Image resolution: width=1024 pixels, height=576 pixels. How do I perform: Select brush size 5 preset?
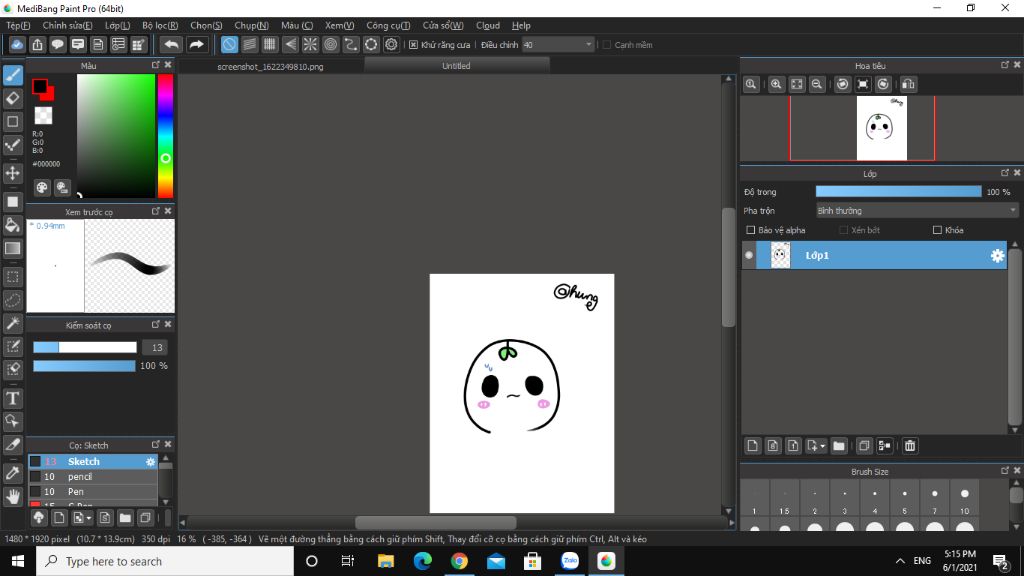(904, 500)
